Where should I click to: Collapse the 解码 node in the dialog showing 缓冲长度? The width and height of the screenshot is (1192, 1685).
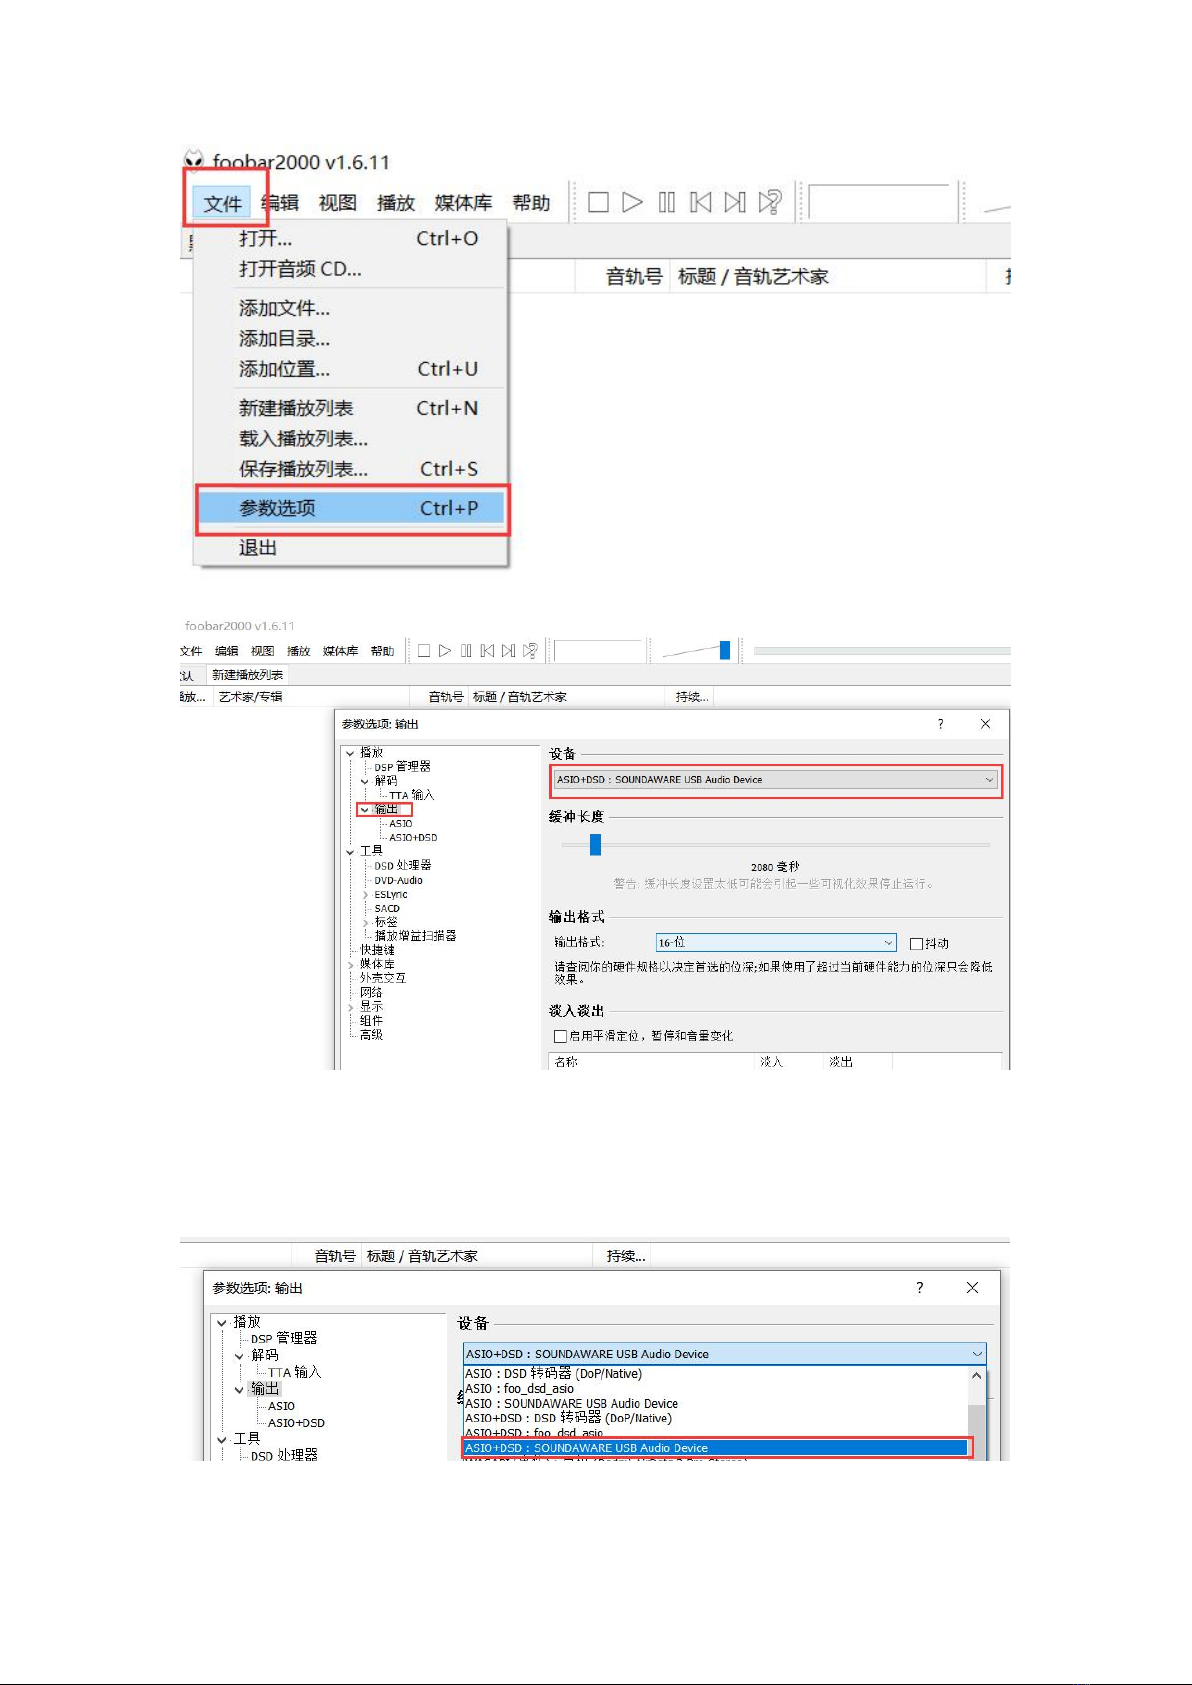click(365, 781)
